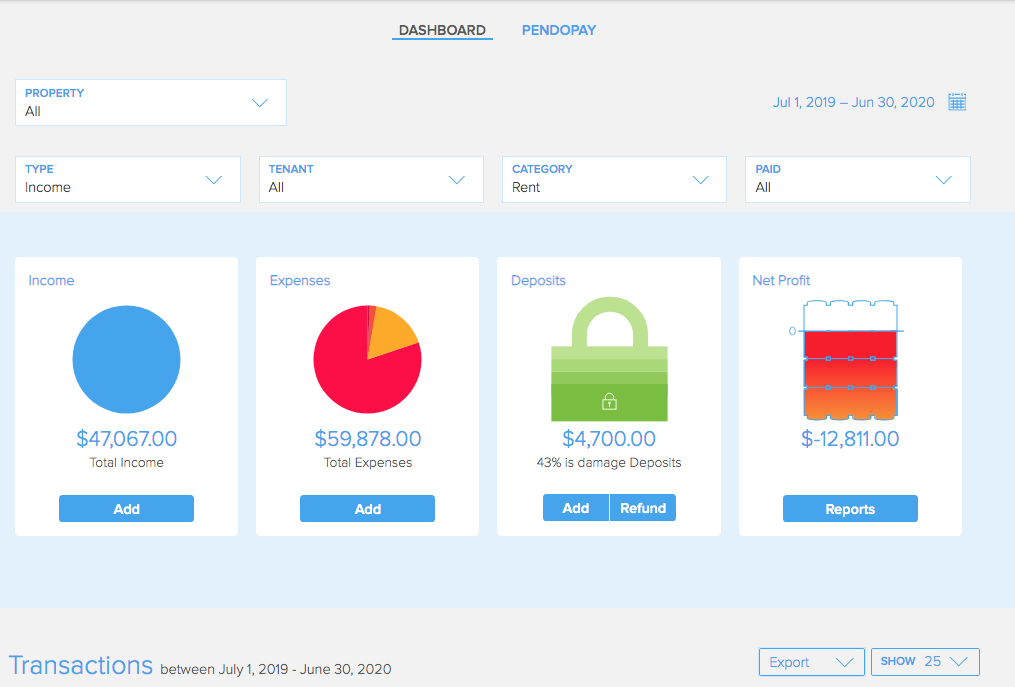
Task: Click the Deposits card title
Action: [538, 280]
